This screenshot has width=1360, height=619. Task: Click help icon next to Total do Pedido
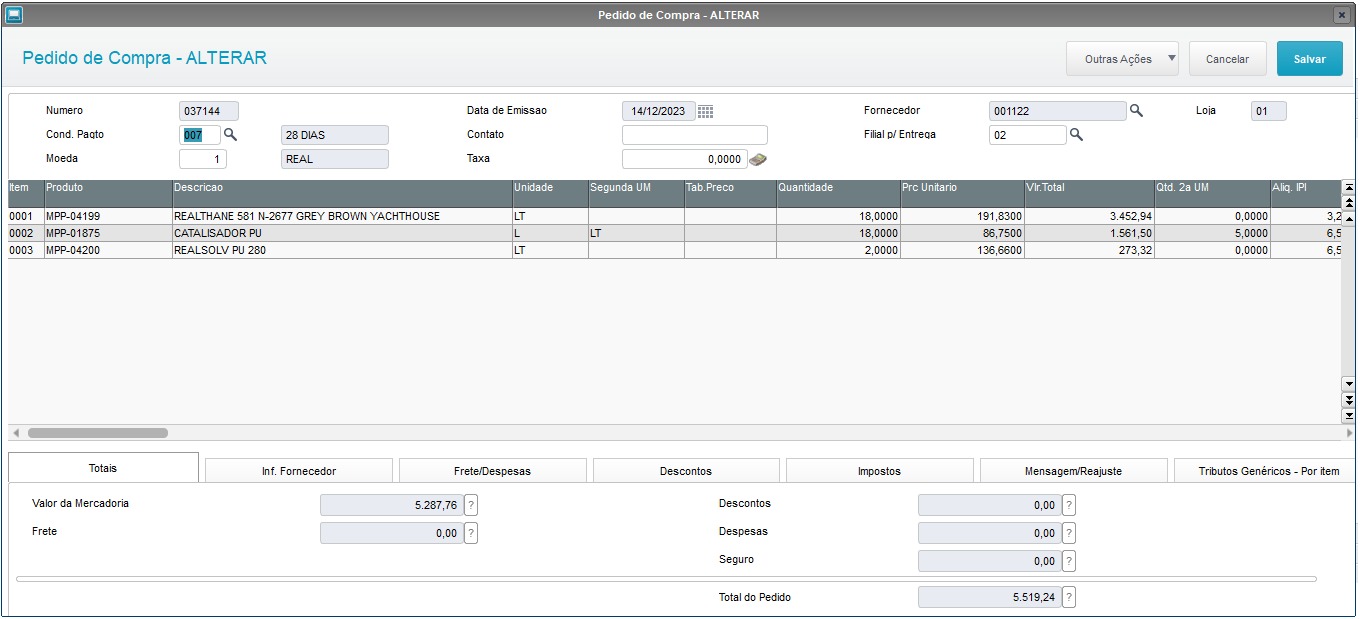tap(1069, 598)
